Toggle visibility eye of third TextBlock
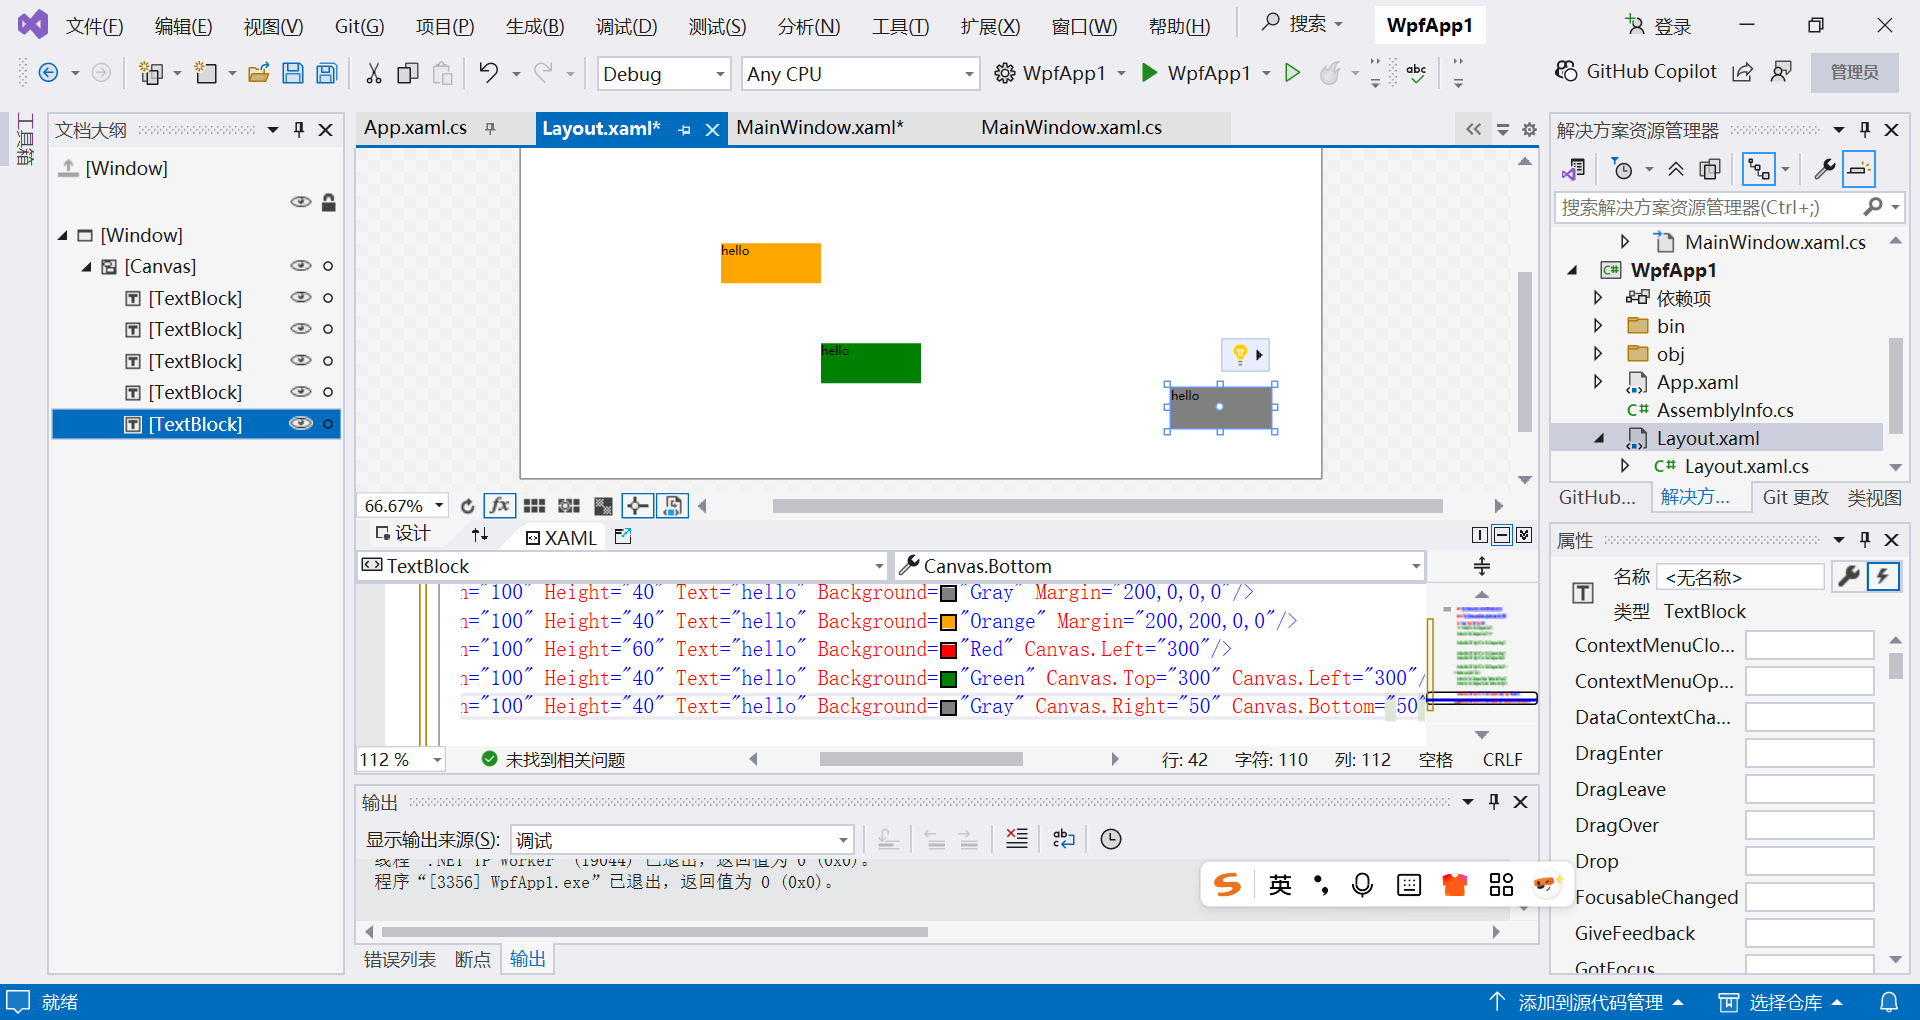This screenshot has height=1020, width=1920. [x=301, y=361]
